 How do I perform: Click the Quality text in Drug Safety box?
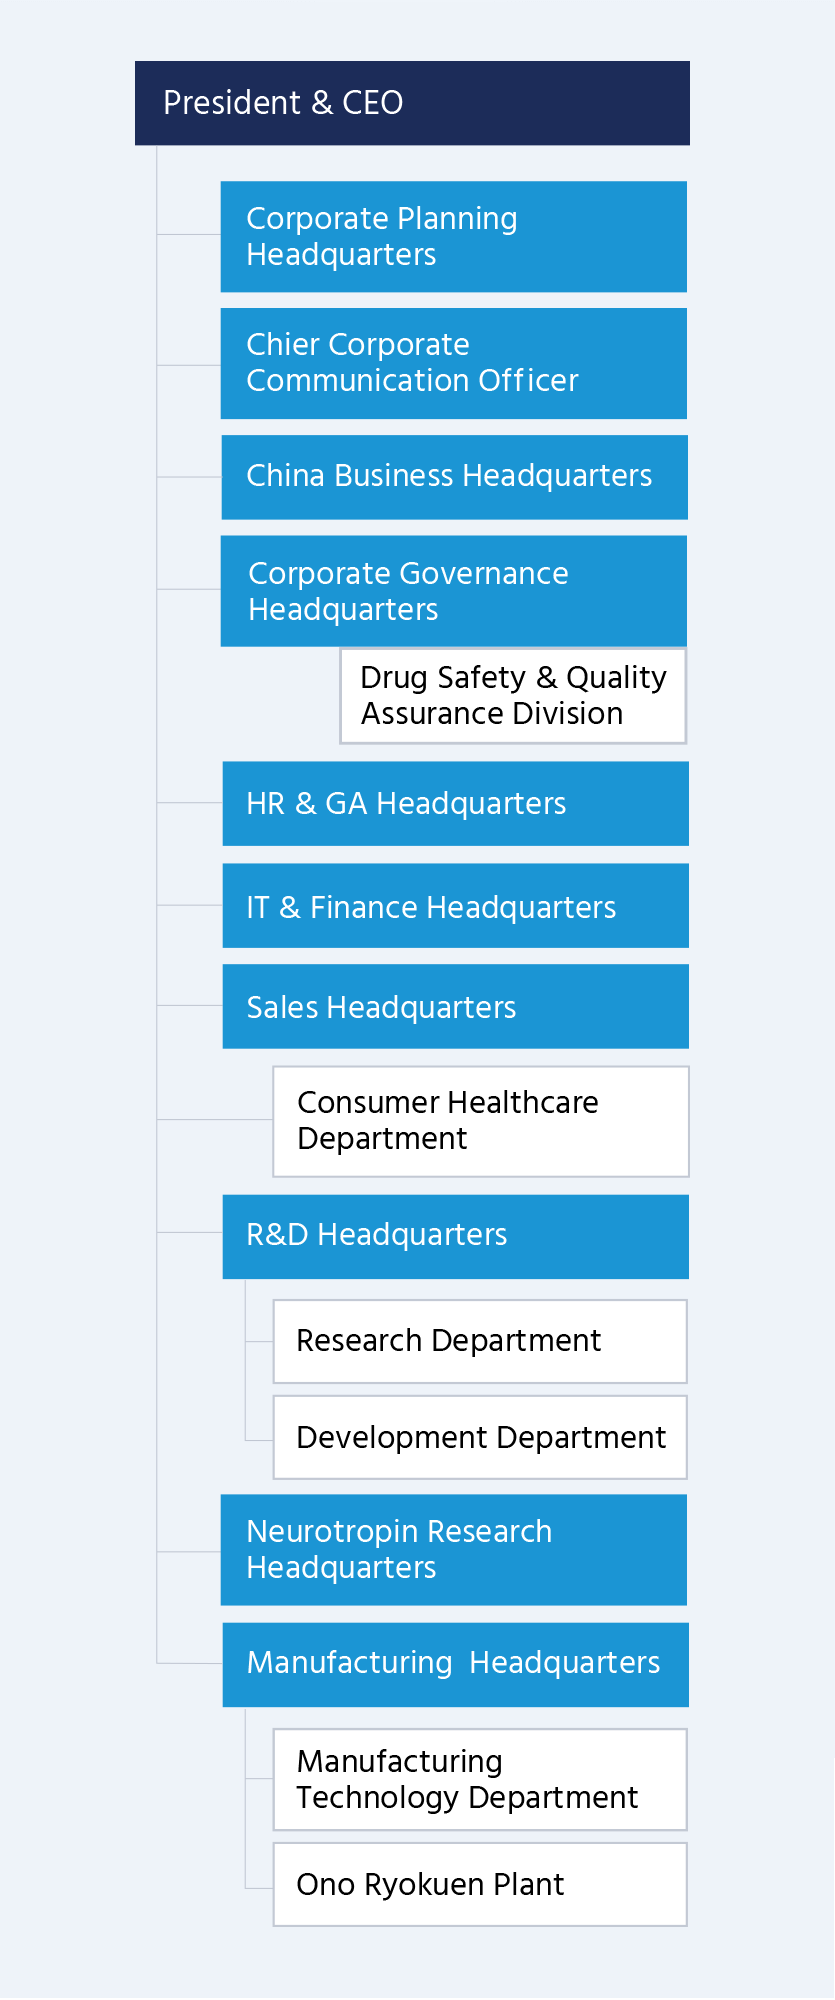616,678
